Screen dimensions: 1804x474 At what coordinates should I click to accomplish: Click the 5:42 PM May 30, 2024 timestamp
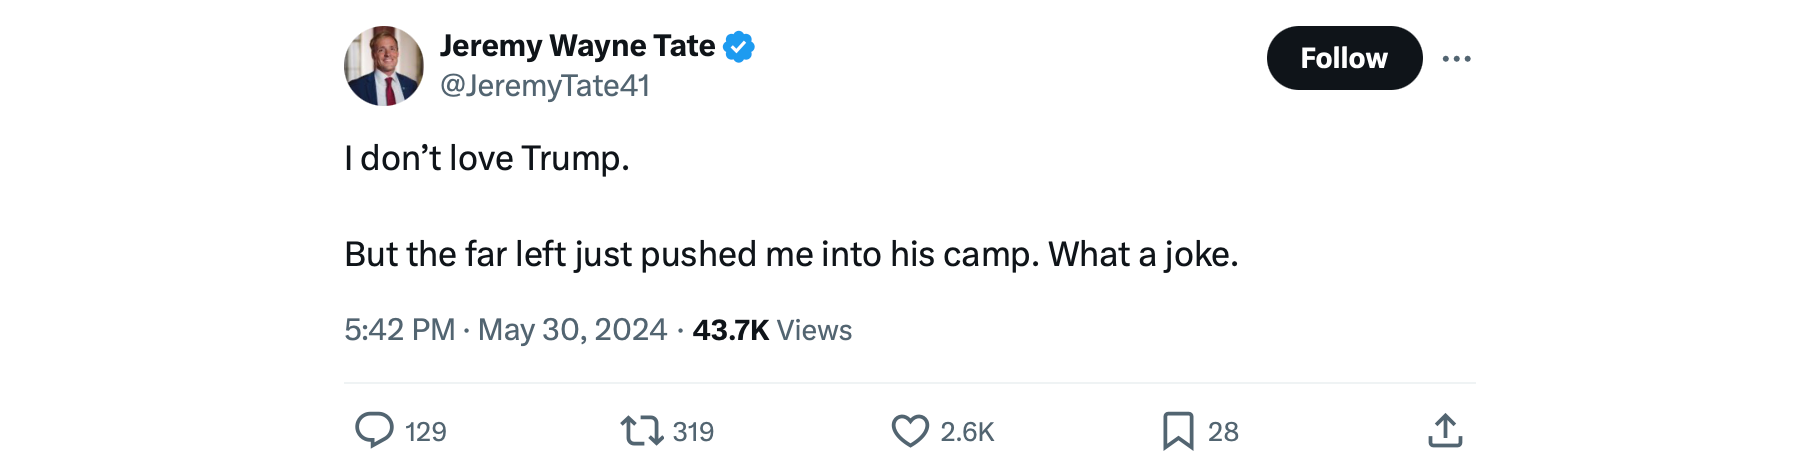click(x=505, y=330)
